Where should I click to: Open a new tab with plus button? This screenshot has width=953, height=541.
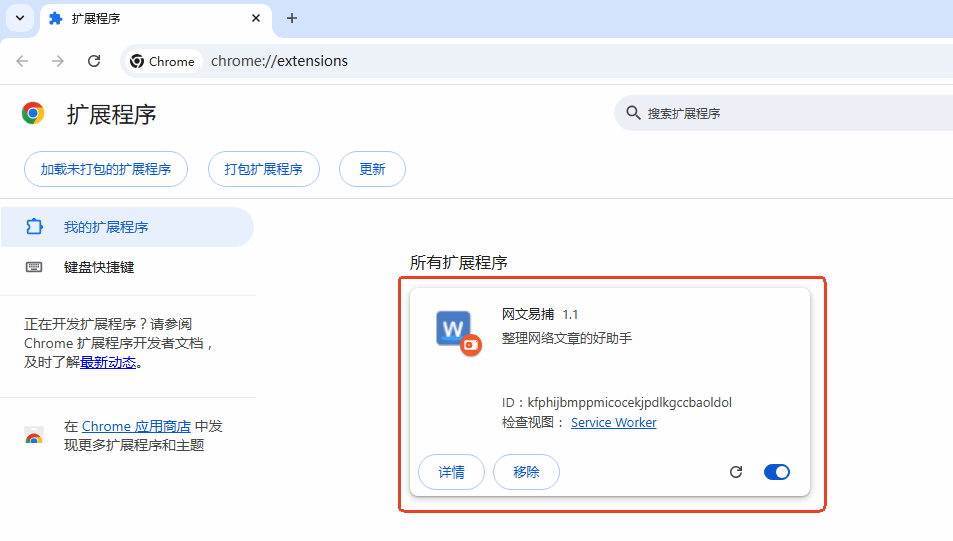pyautogui.click(x=292, y=18)
